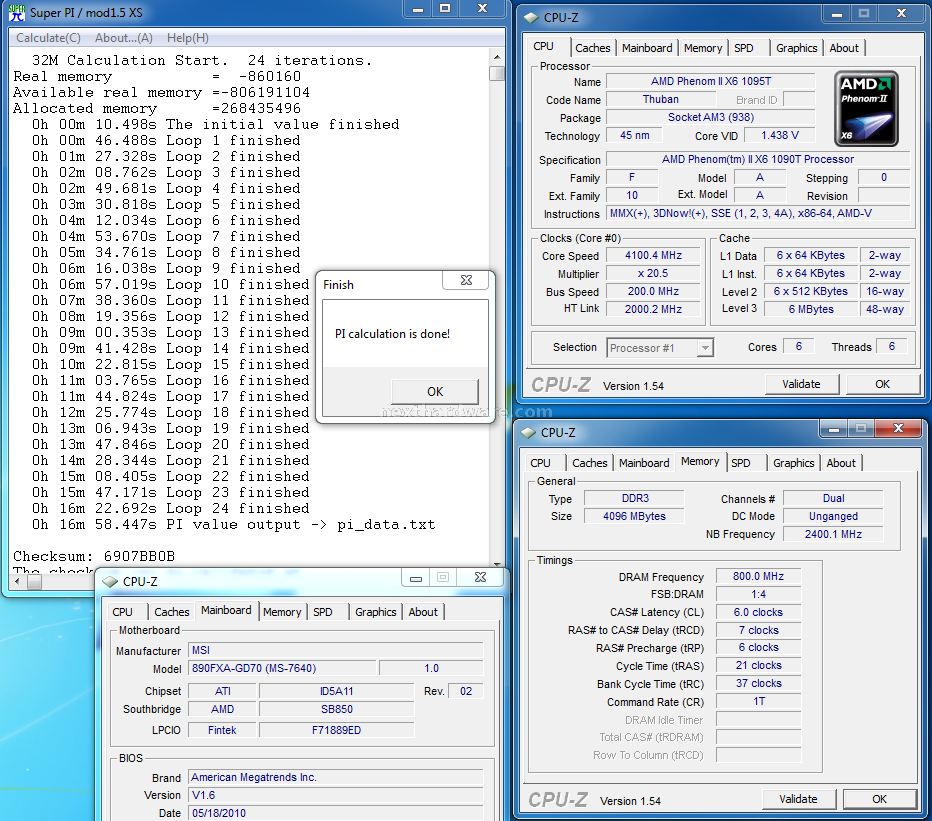This screenshot has height=821, width=932.
Task: Click the NB Frequency value '2400.1 MHz'
Action: 833,534
